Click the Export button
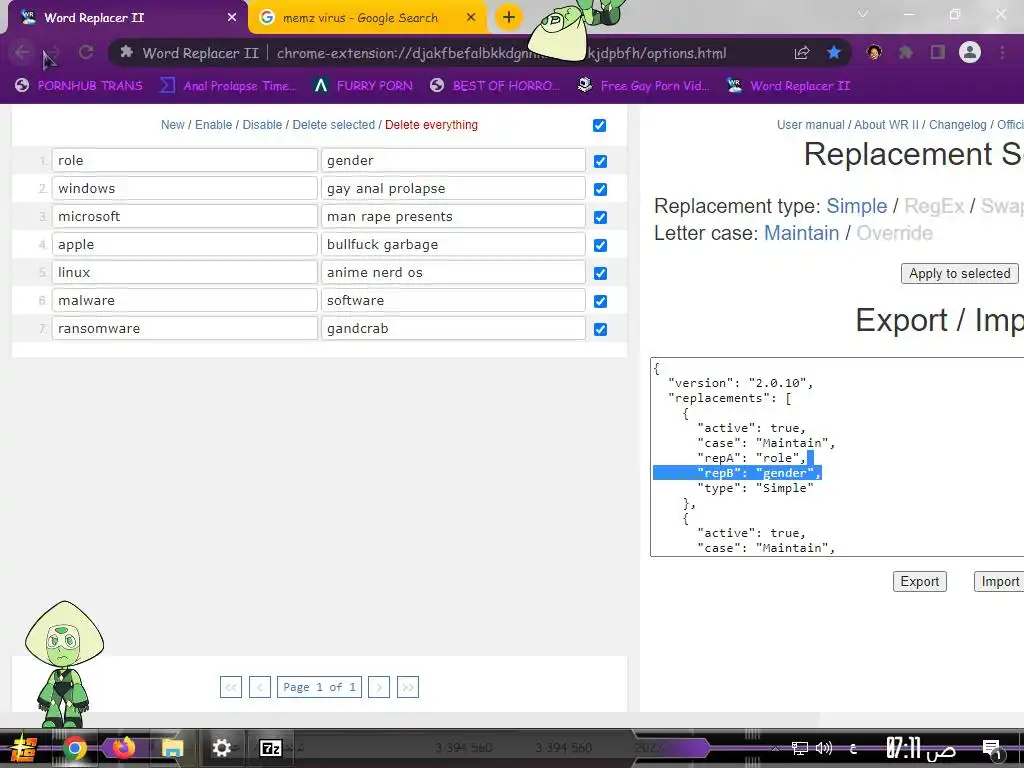1024x768 pixels. [920, 581]
